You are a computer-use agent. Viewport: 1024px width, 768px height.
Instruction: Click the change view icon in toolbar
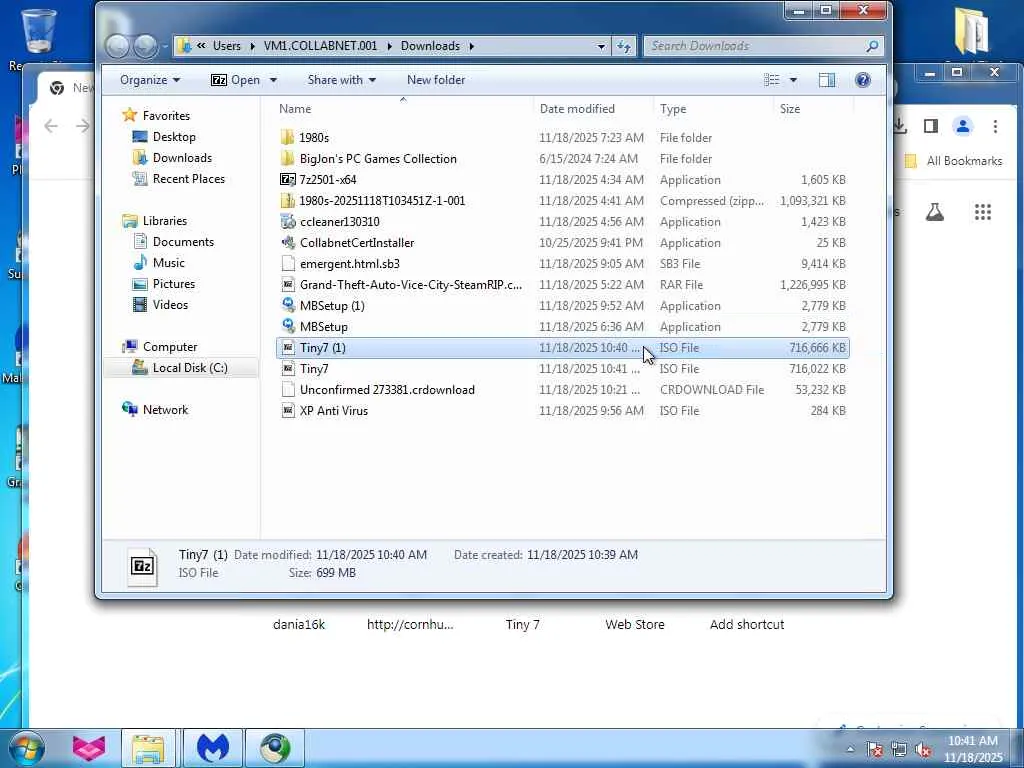point(772,80)
